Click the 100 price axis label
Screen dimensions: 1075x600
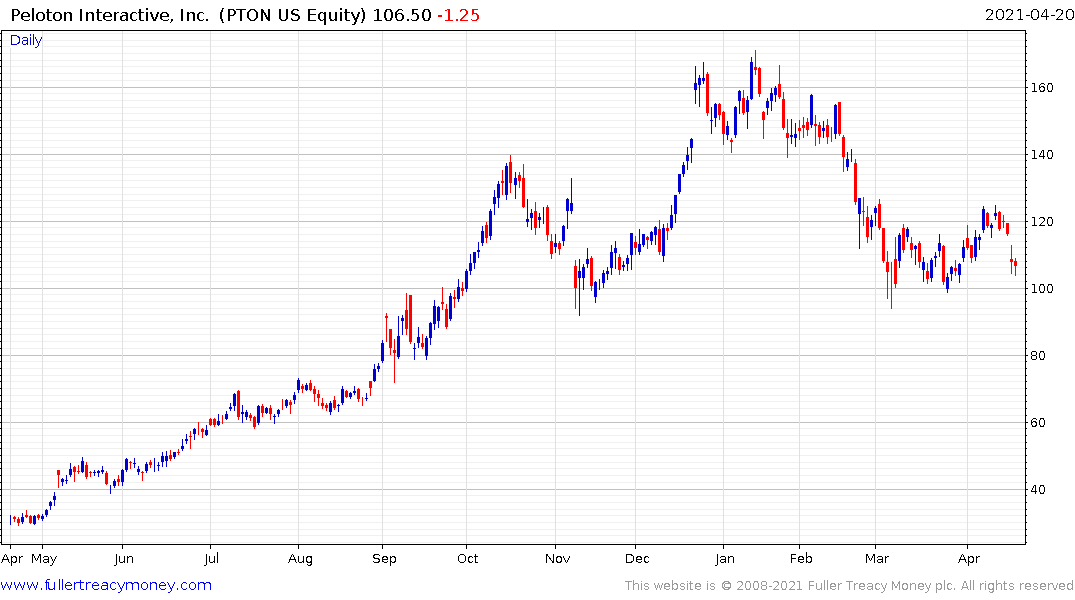1042,289
